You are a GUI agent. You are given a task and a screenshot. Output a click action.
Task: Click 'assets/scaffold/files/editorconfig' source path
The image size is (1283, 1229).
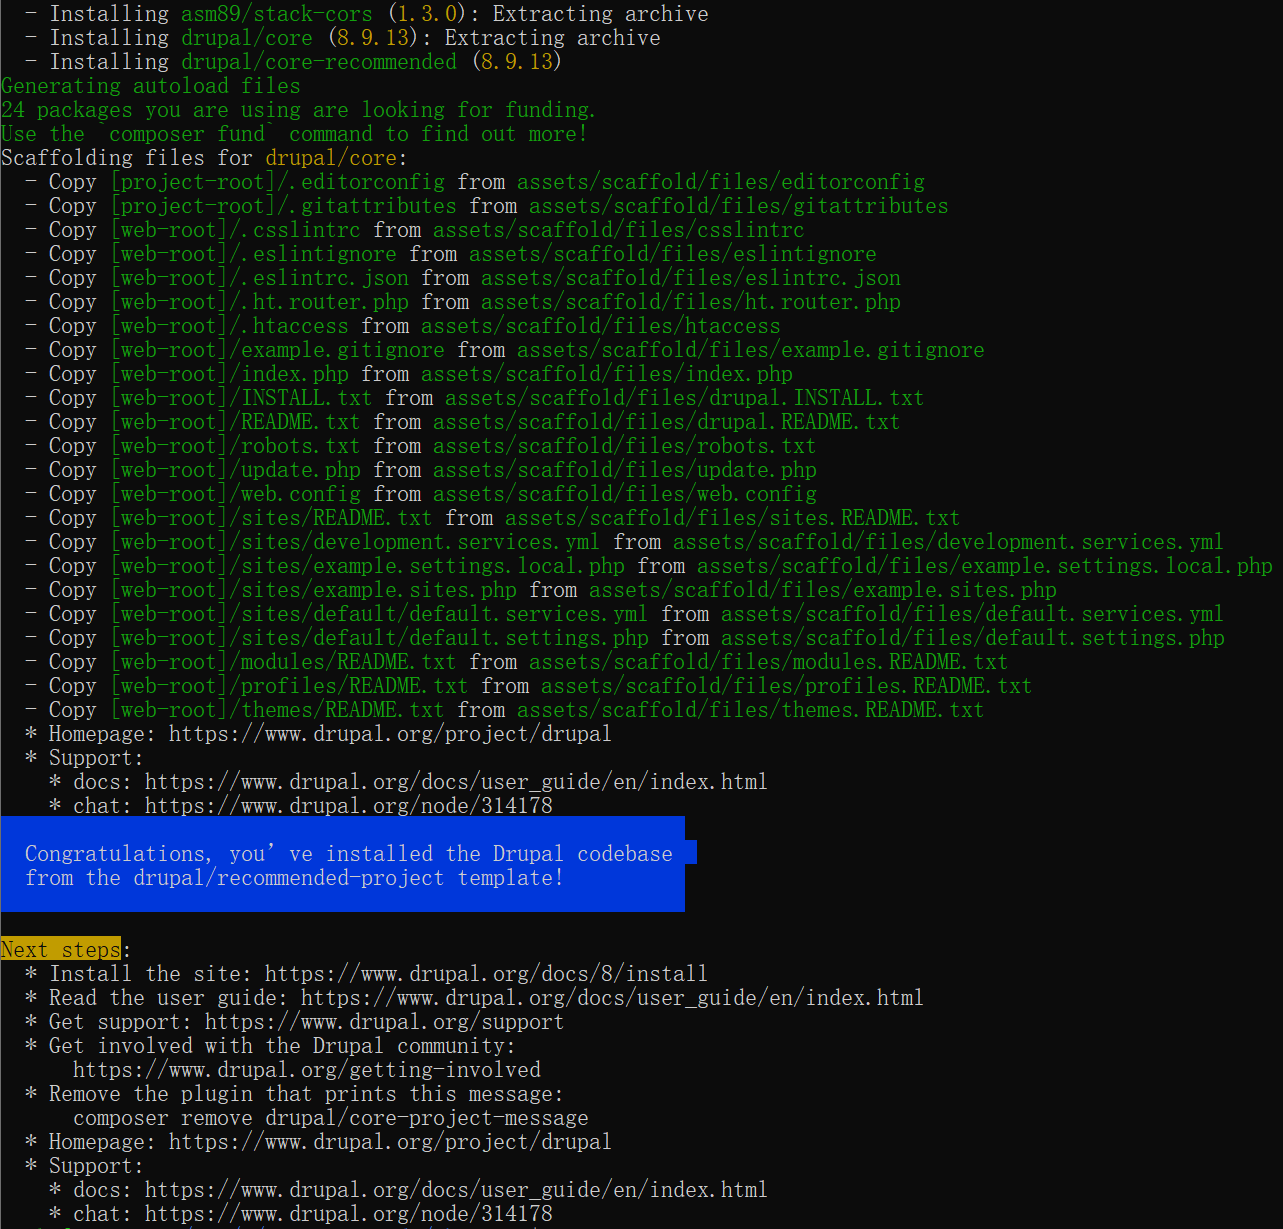[x=721, y=182]
